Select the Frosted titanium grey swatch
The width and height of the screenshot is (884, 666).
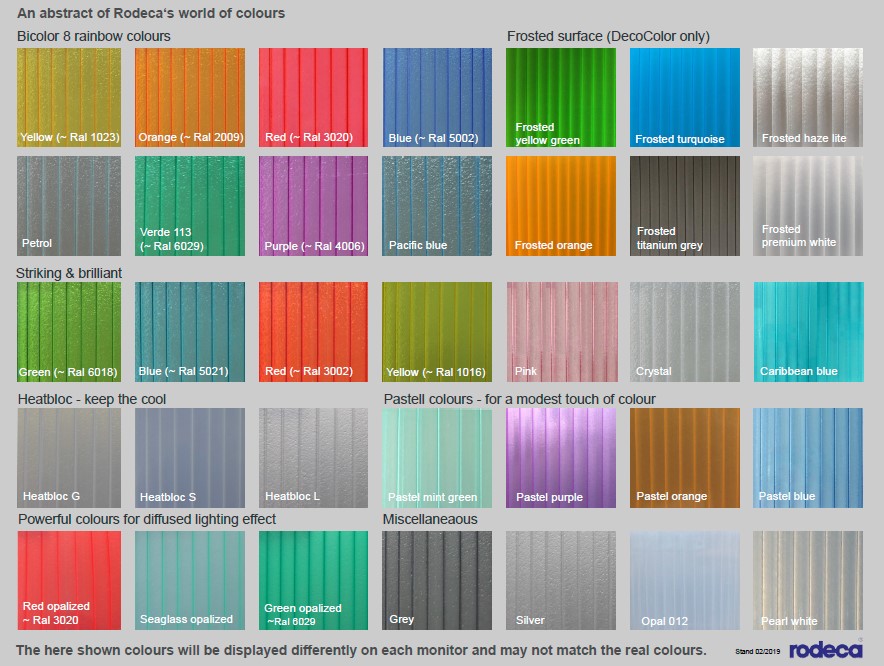click(x=685, y=206)
